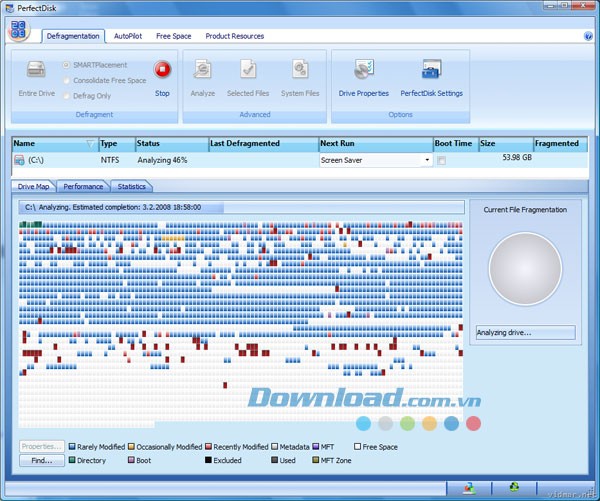Viewport: 600px width, 501px height.
Task: Switch to the AutoPilot ribbon tab
Action: [127, 36]
